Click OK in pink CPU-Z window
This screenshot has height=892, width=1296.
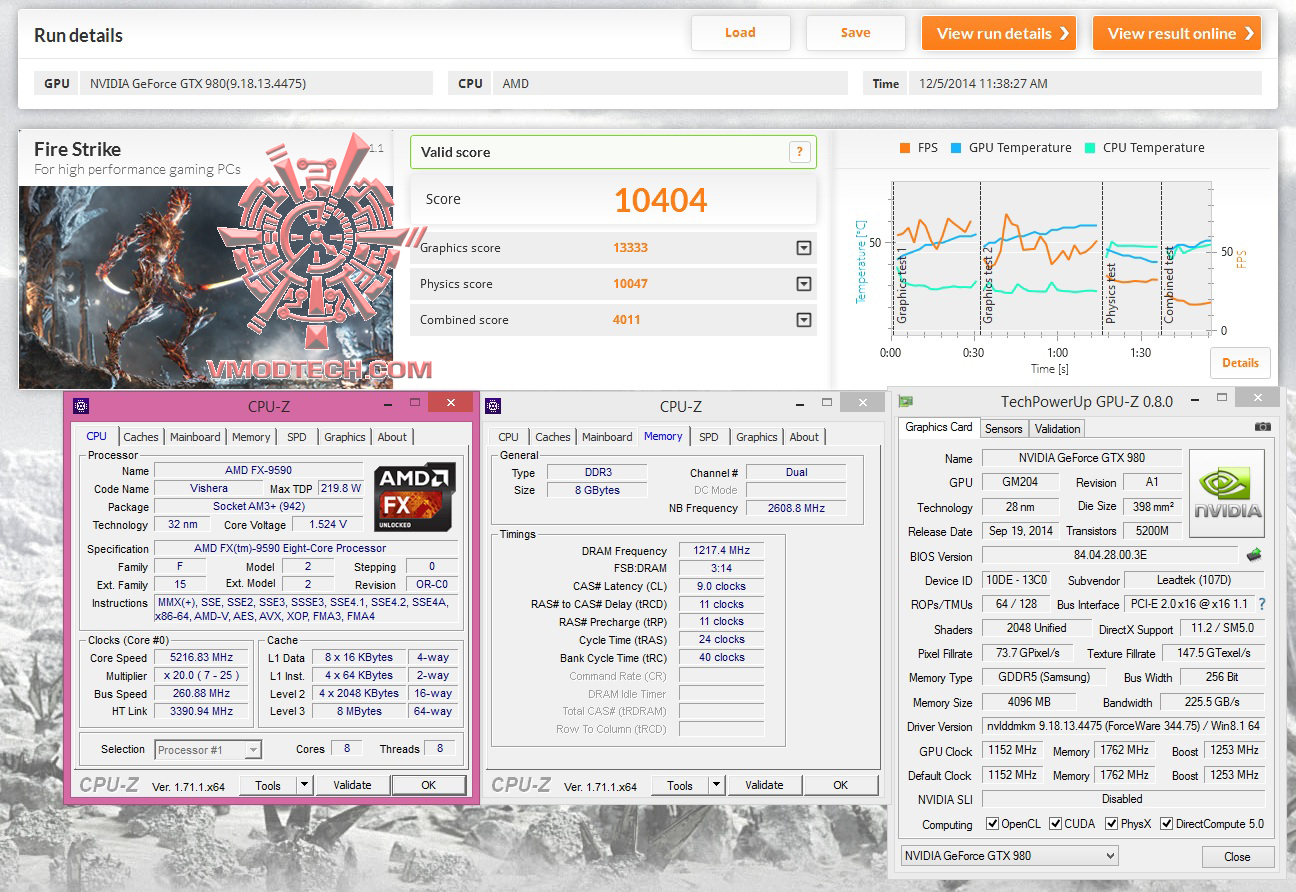(x=428, y=785)
